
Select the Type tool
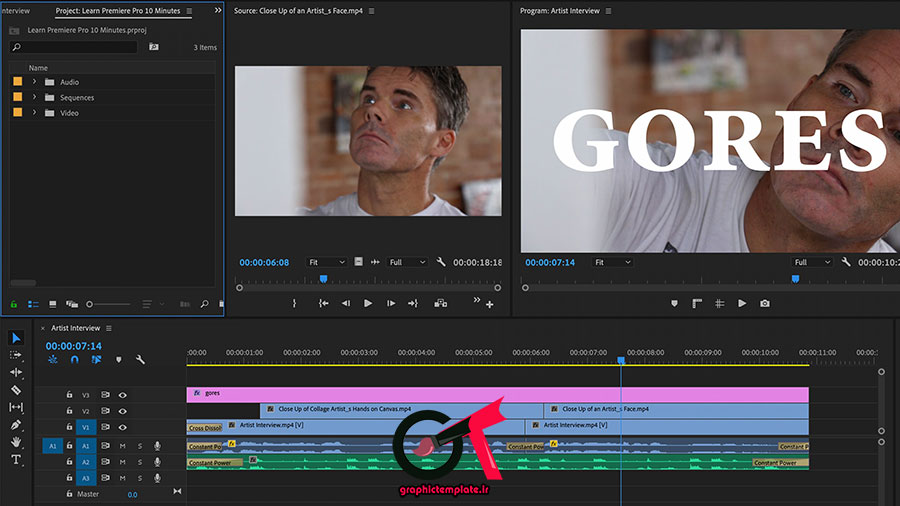pyautogui.click(x=16, y=460)
